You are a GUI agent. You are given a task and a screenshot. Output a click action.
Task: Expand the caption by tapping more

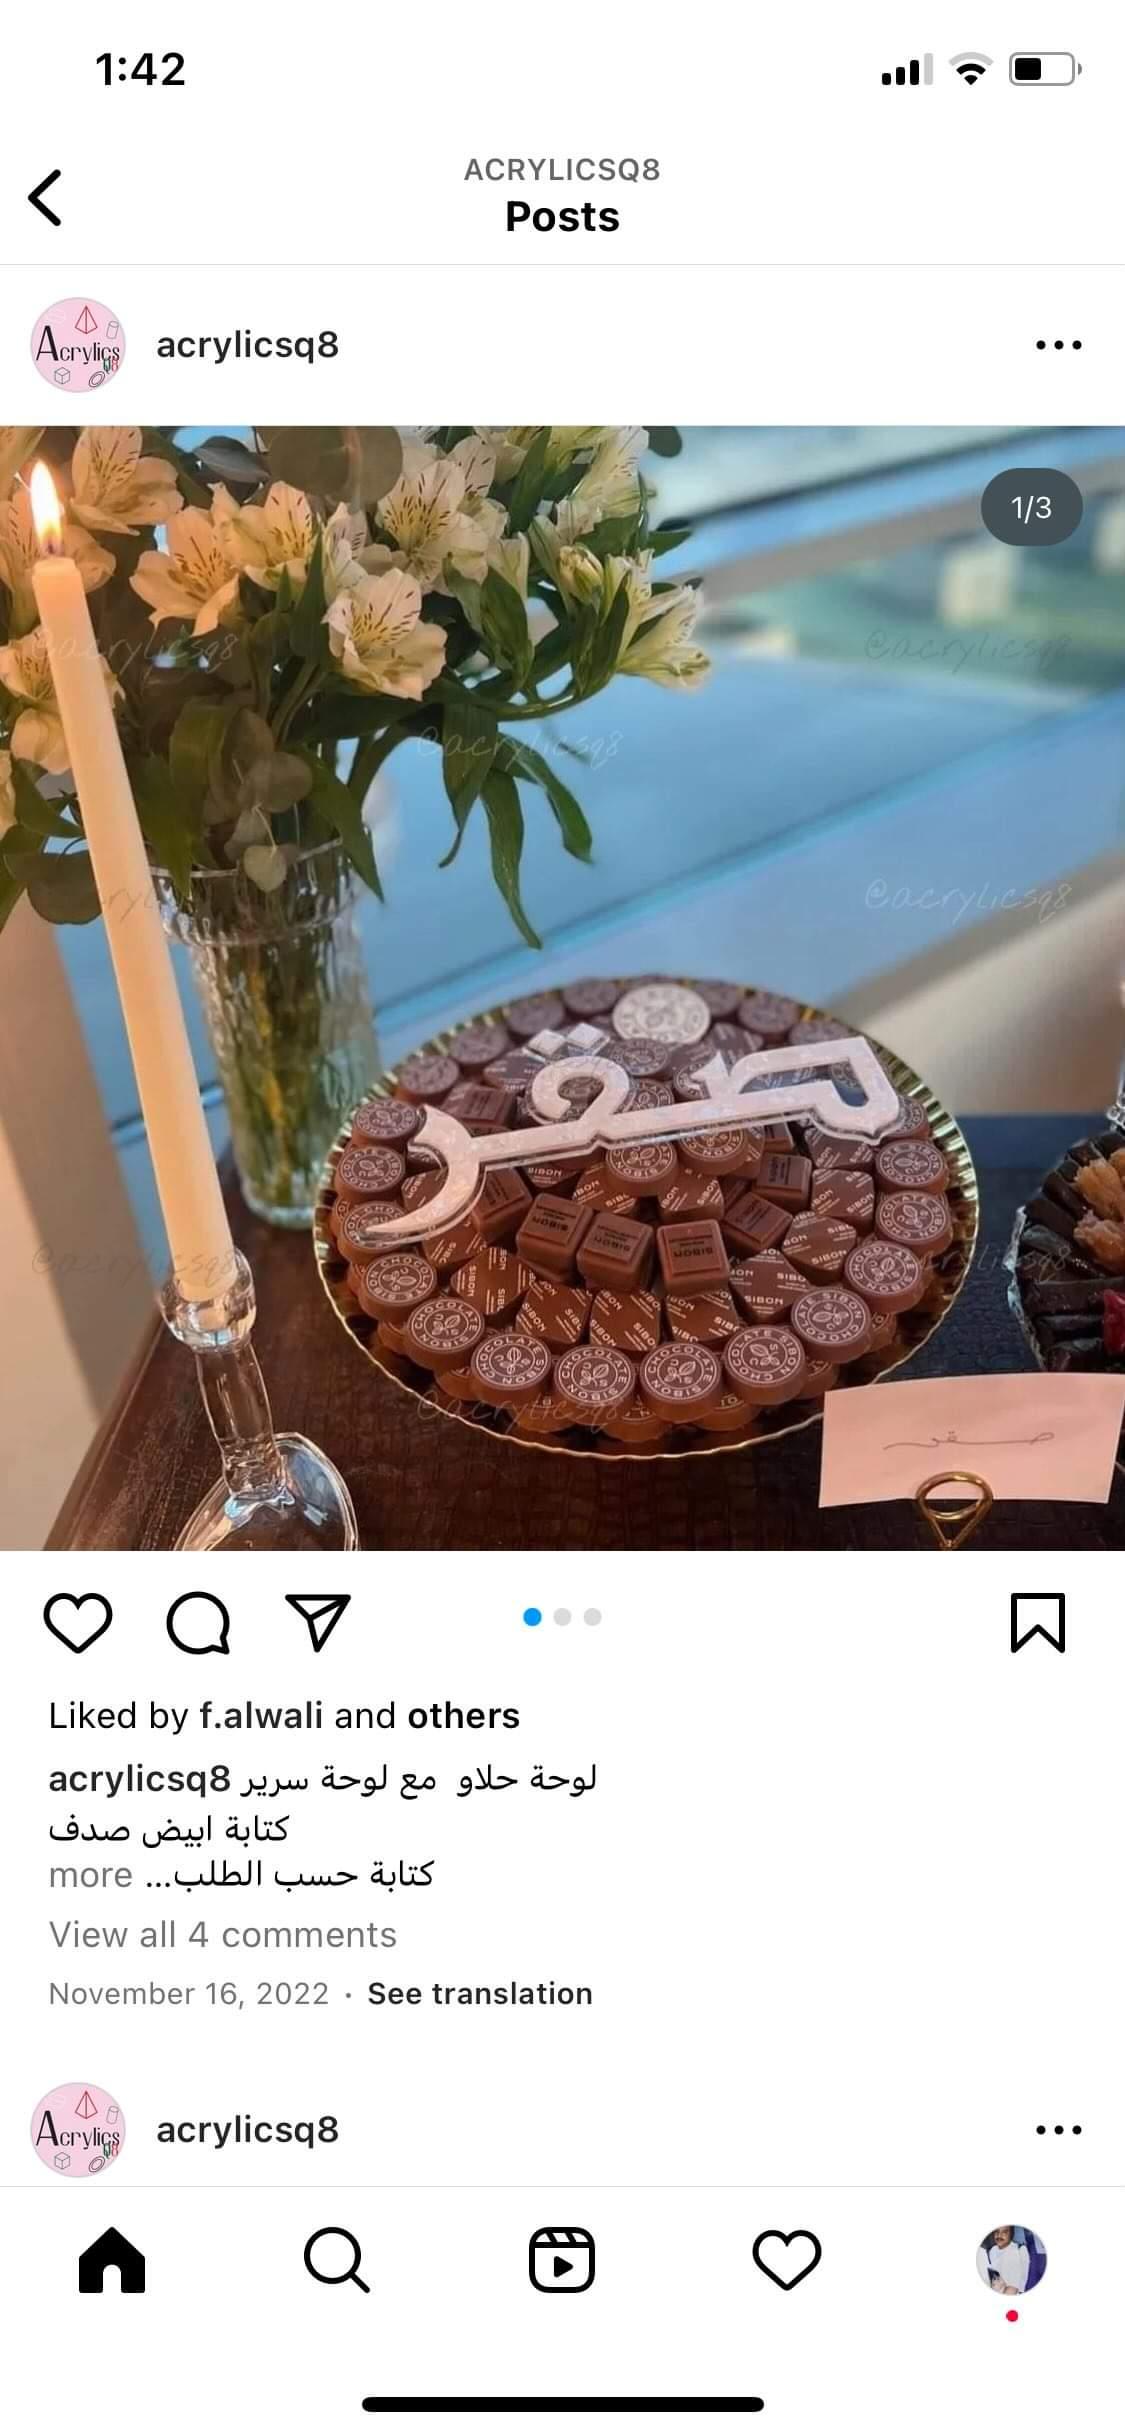click(x=91, y=1875)
